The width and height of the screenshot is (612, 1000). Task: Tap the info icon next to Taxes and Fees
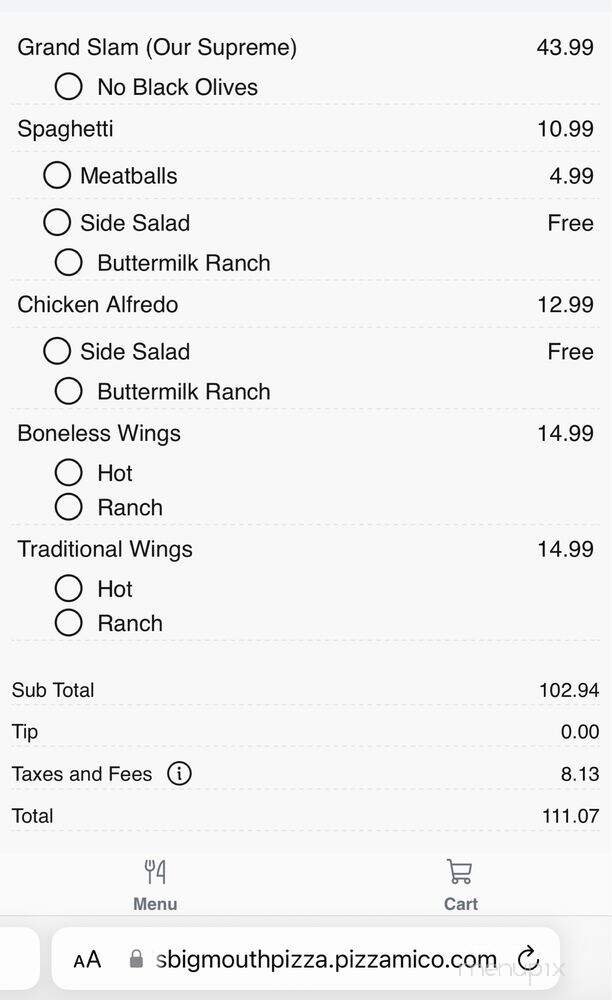click(178, 773)
